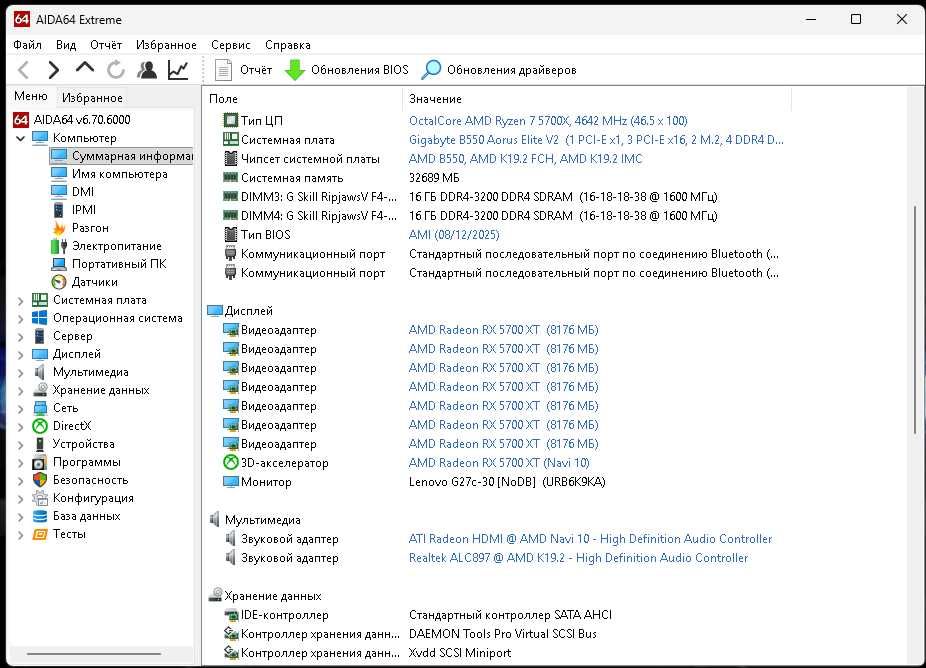Click the Монитор row icon
This screenshot has width=926, height=668.
click(x=230, y=482)
